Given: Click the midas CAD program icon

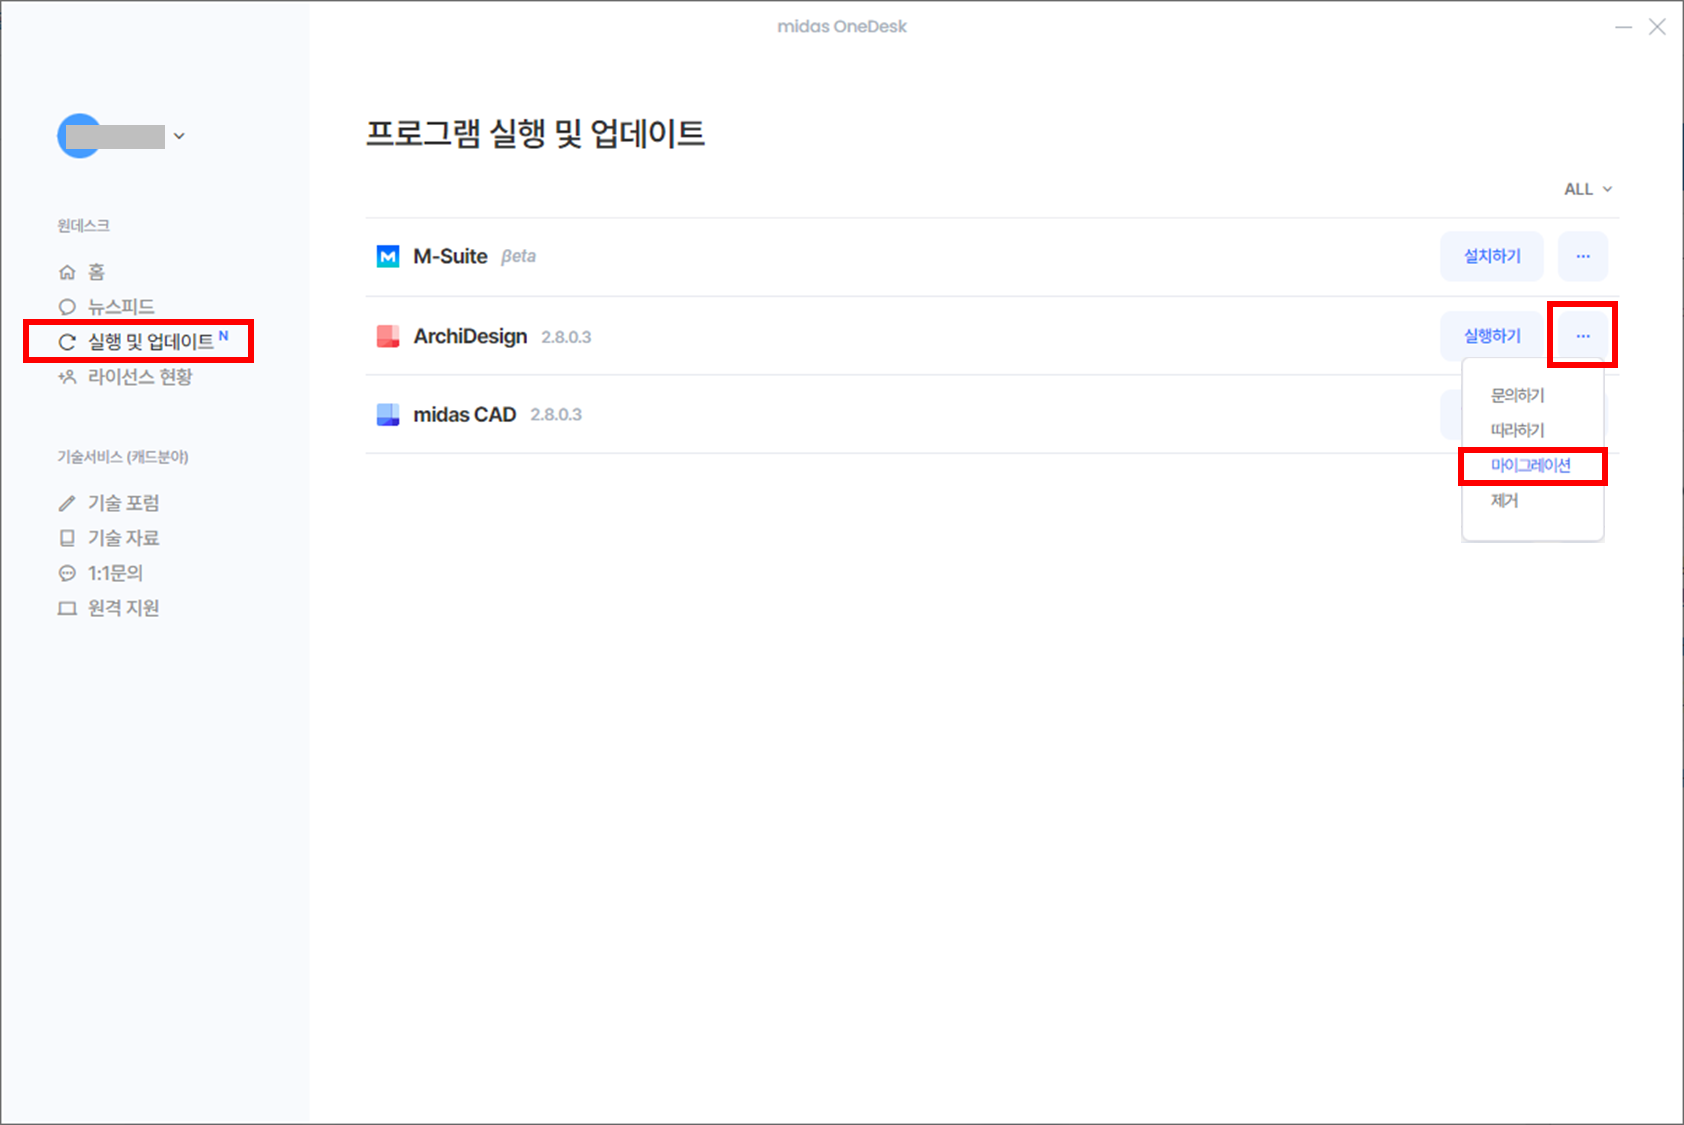Looking at the screenshot, I should click(388, 414).
